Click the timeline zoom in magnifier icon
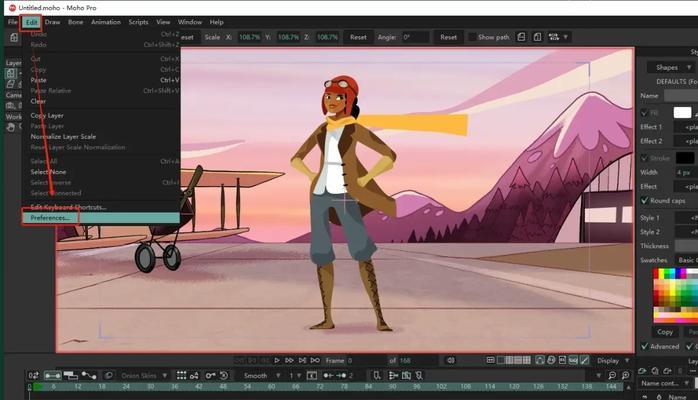The height and width of the screenshot is (400, 698). [625, 376]
